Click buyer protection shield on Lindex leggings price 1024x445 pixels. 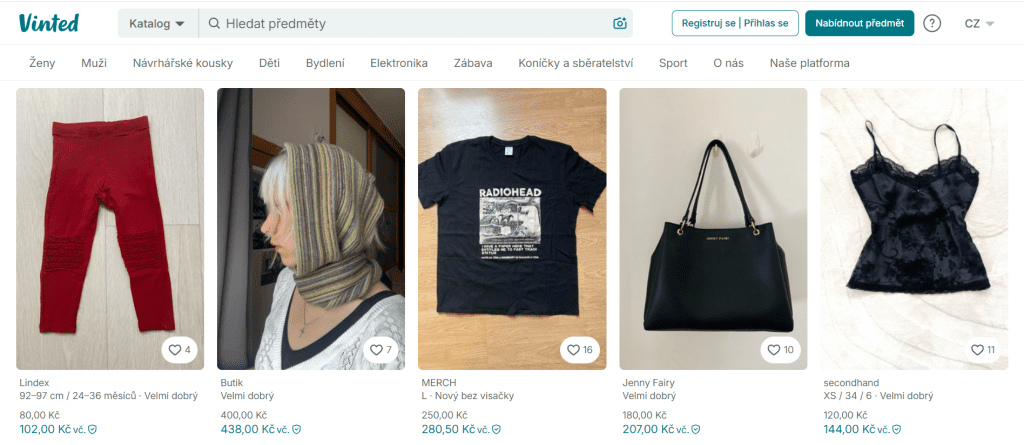(x=92, y=429)
